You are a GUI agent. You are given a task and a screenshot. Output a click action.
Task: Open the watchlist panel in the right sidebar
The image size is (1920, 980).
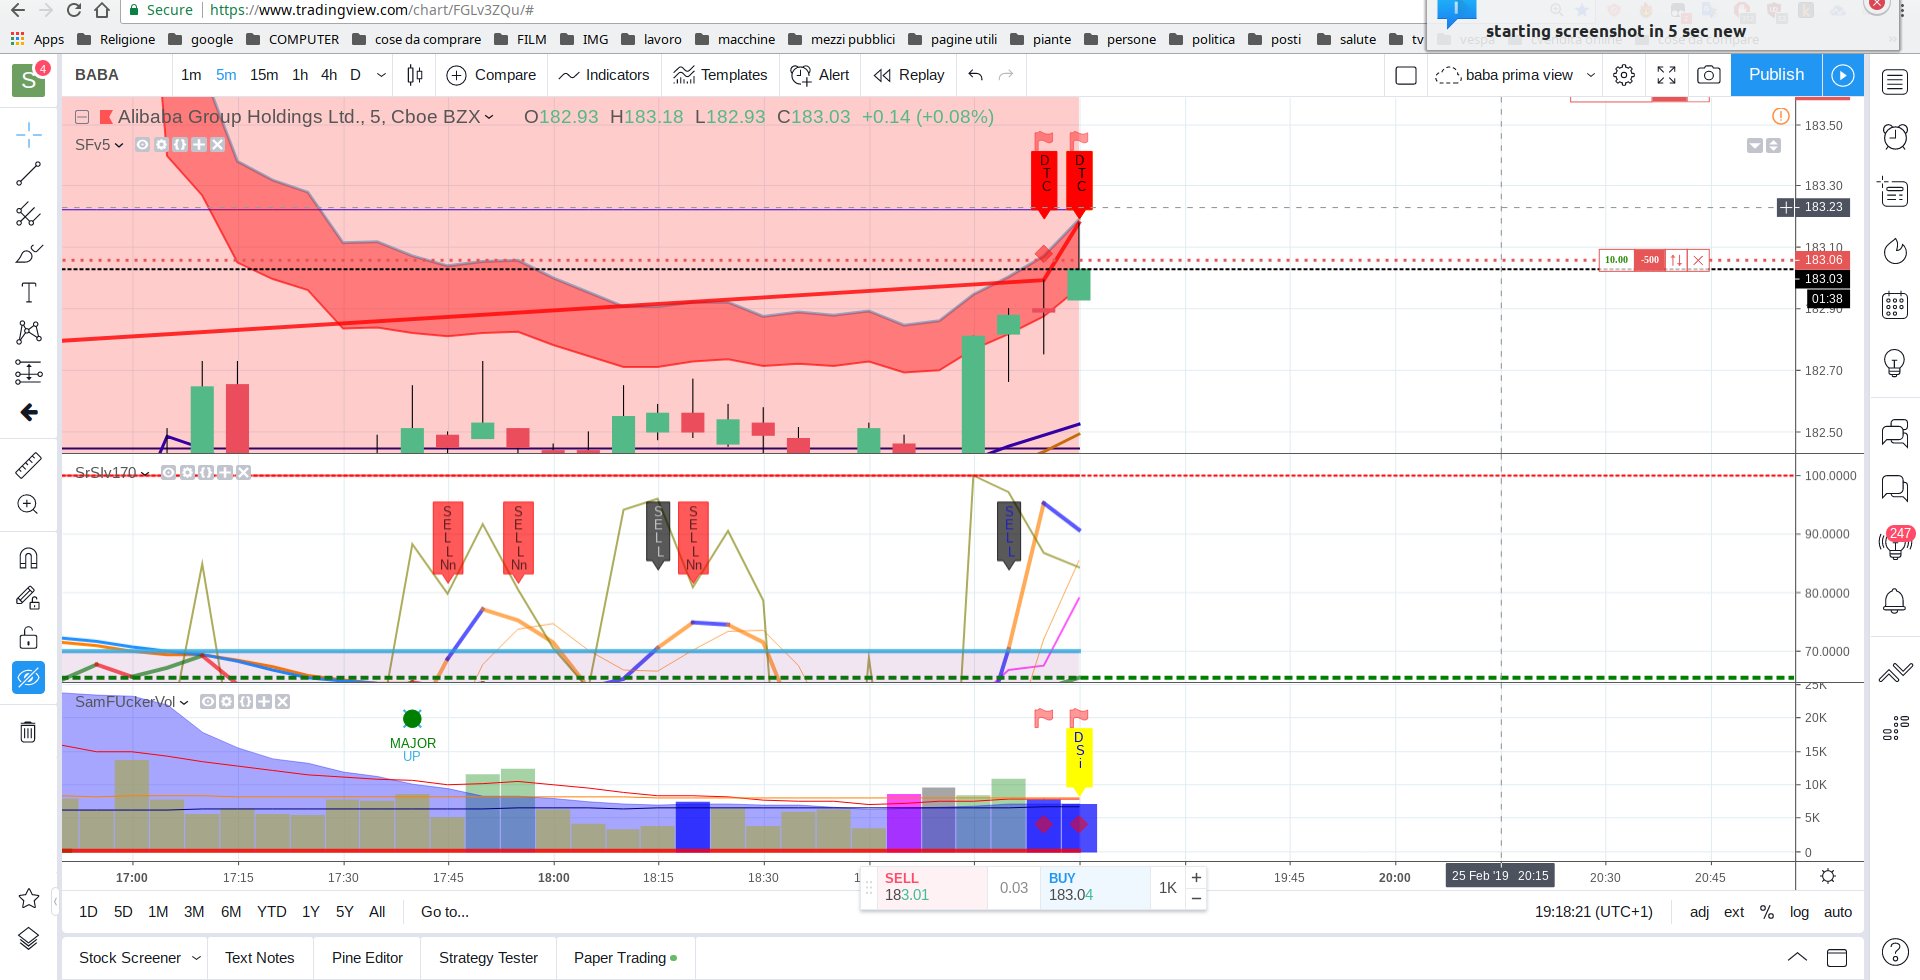coord(1895,82)
